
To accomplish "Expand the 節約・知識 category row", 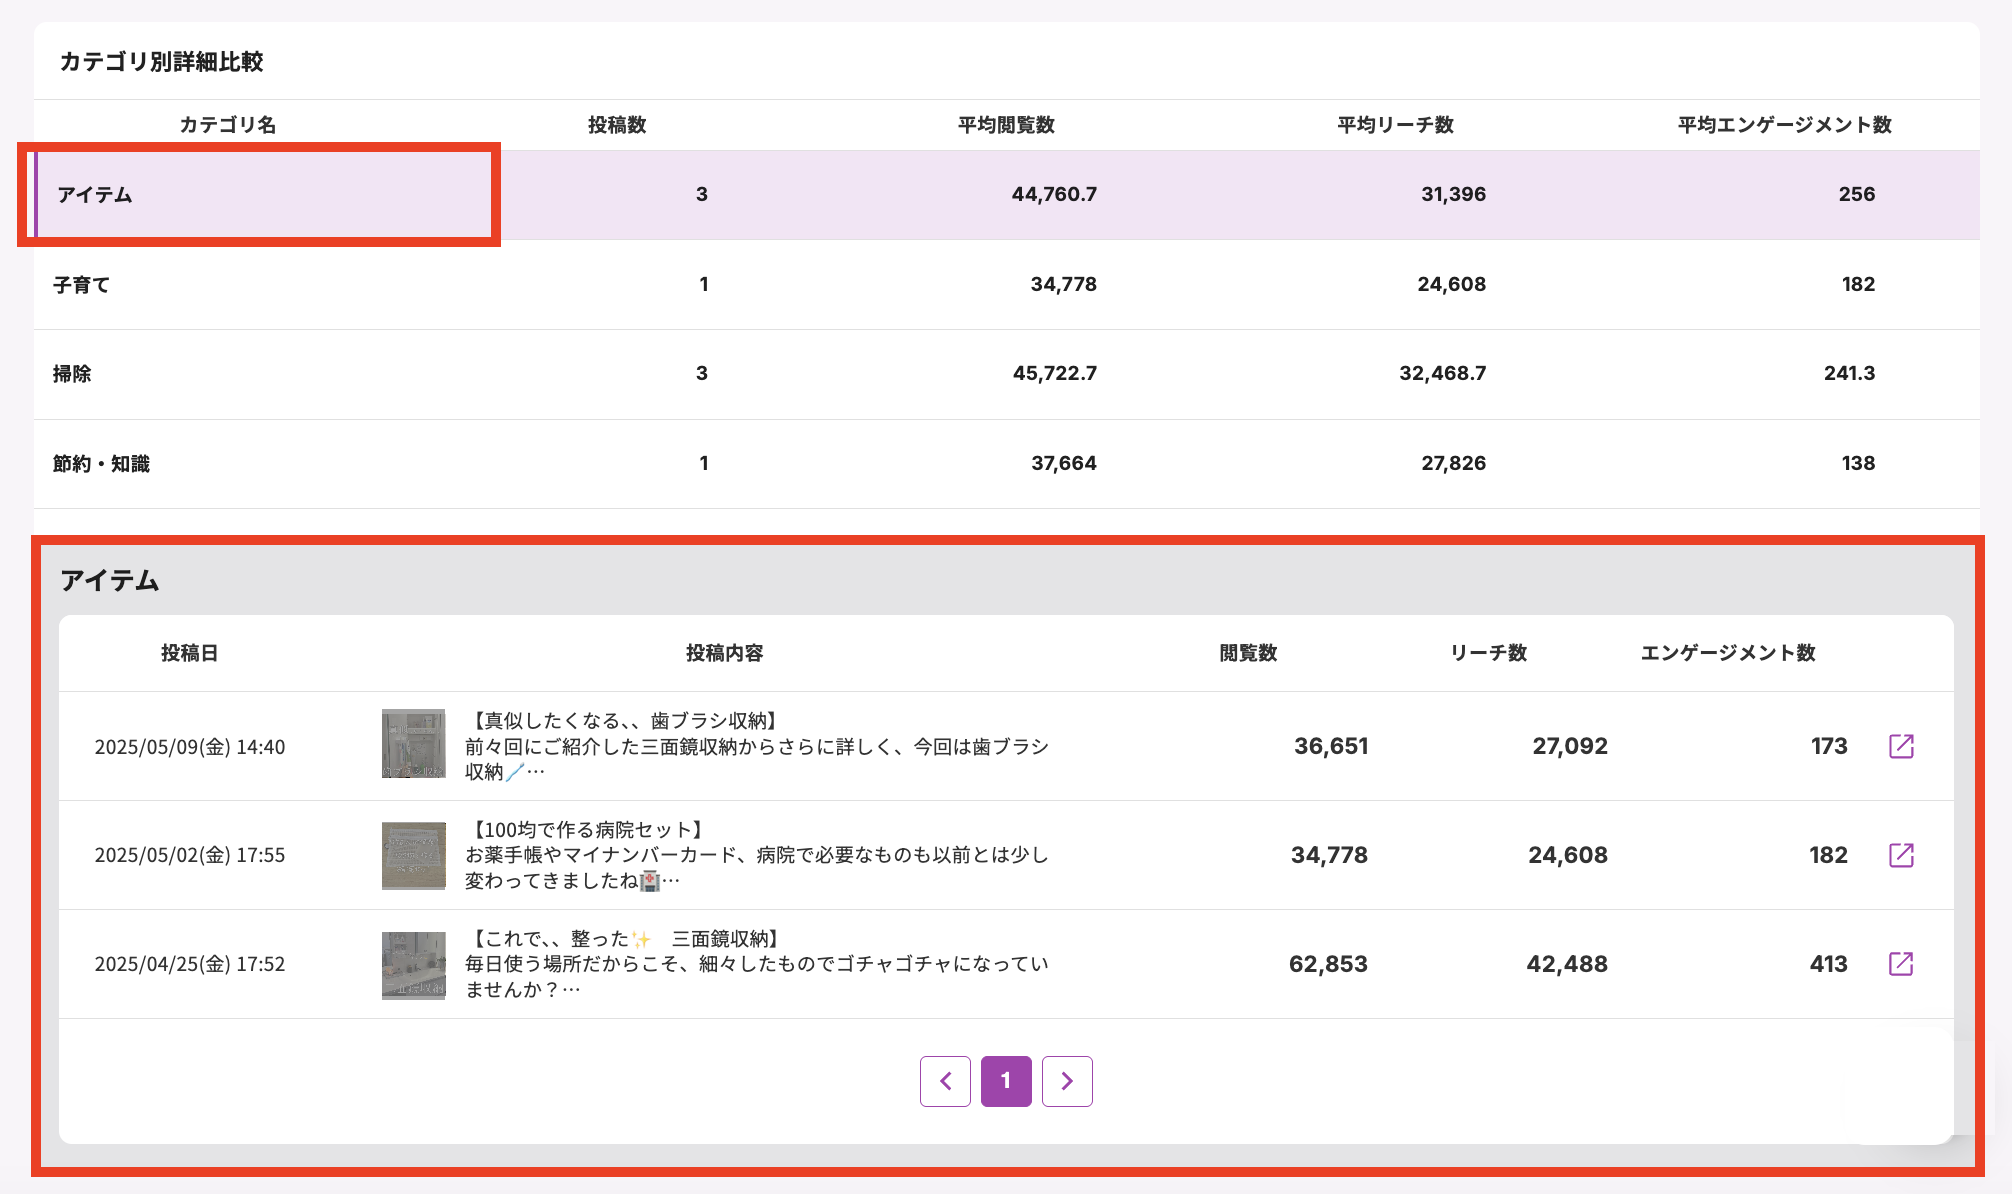I will click(x=101, y=464).
